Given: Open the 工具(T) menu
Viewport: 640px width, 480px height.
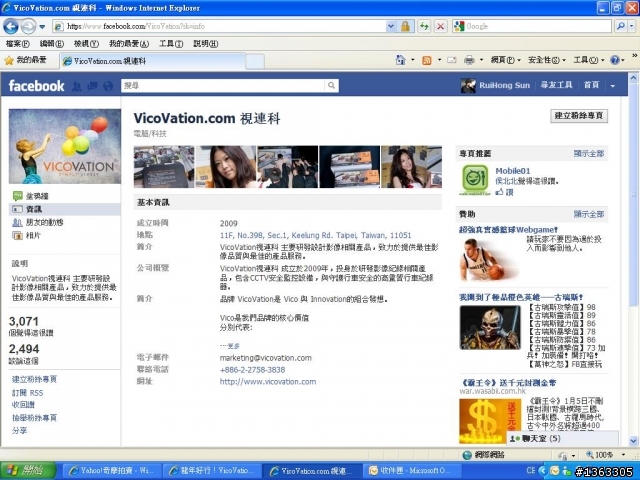Looking at the screenshot, I should pyautogui.click(x=171, y=44).
